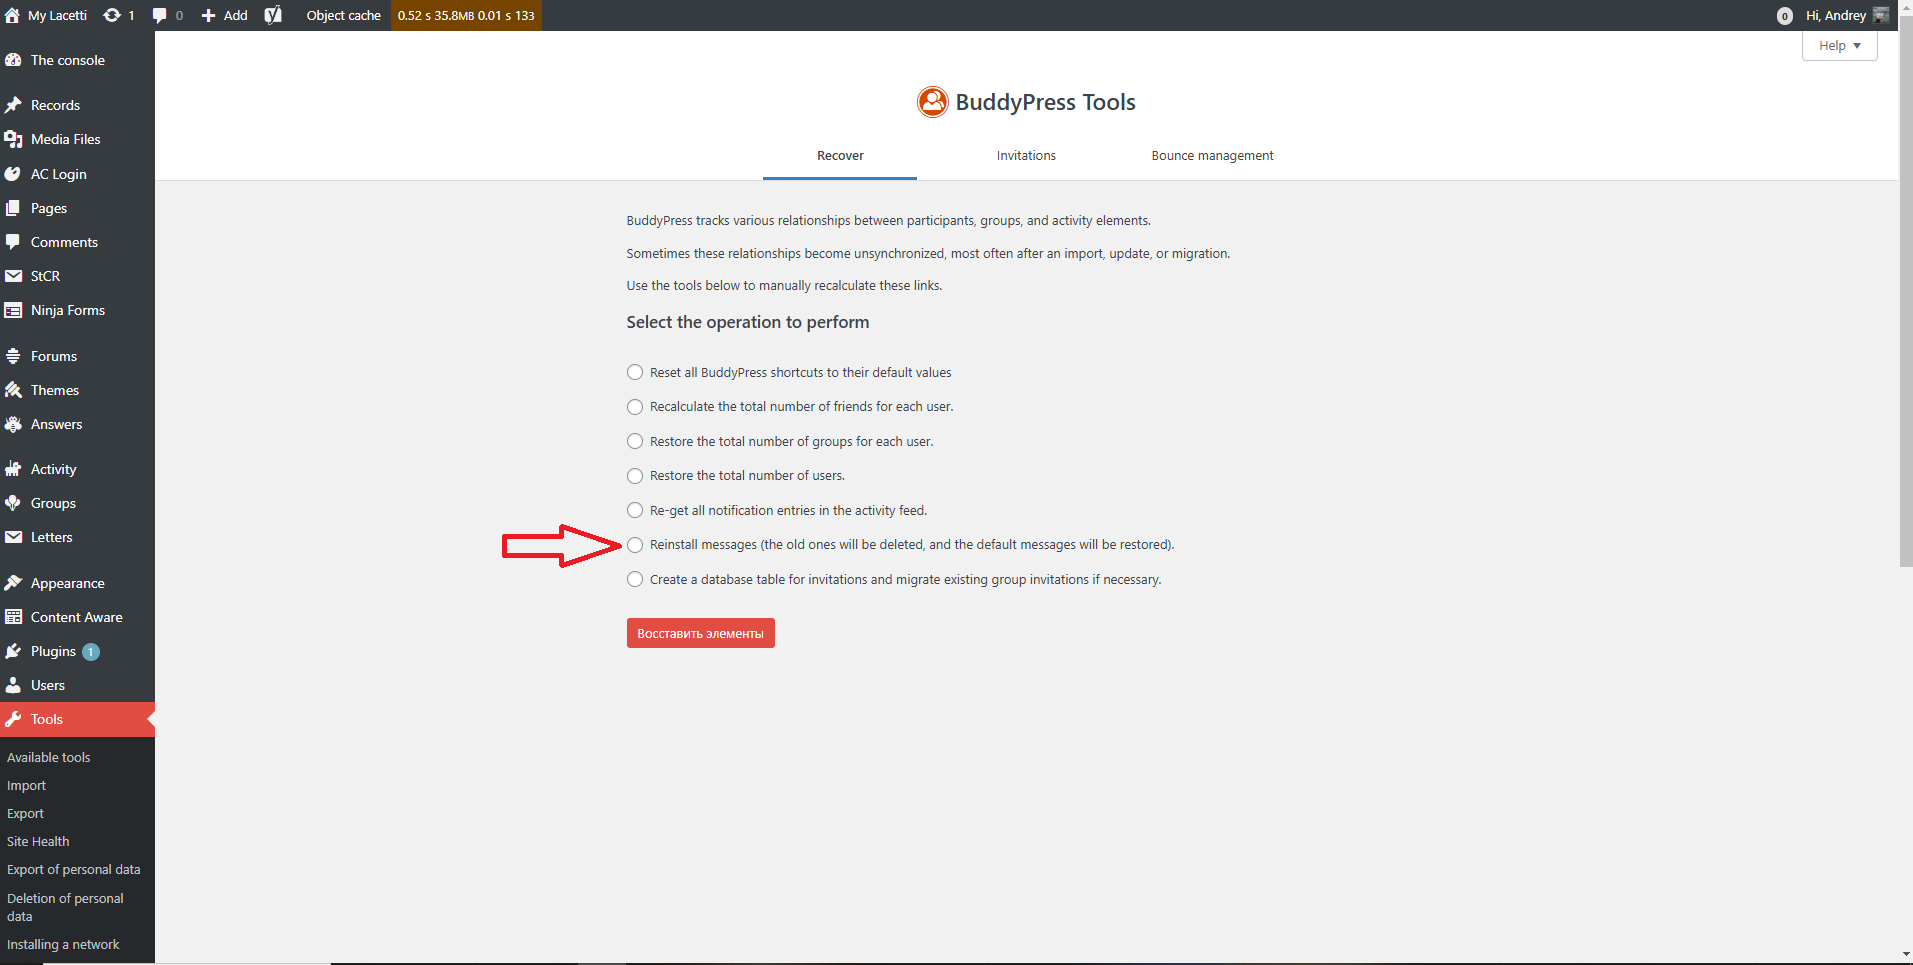Click the page vertical scrollbar thumb

click(x=1906, y=293)
